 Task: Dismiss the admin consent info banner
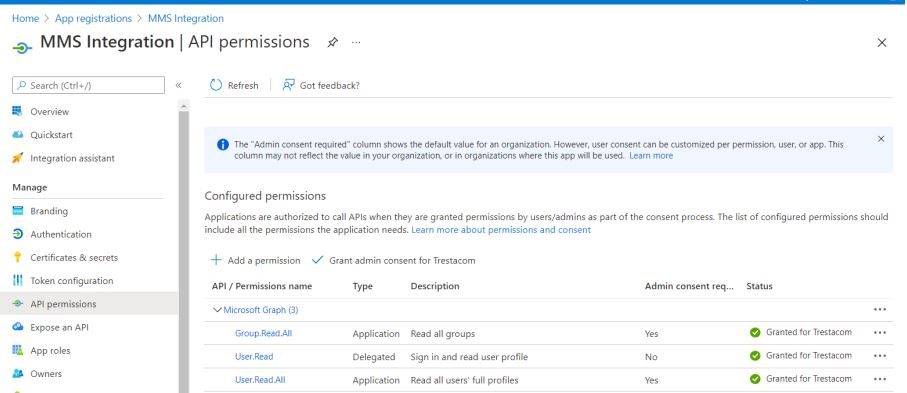click(x=881, y=139)
